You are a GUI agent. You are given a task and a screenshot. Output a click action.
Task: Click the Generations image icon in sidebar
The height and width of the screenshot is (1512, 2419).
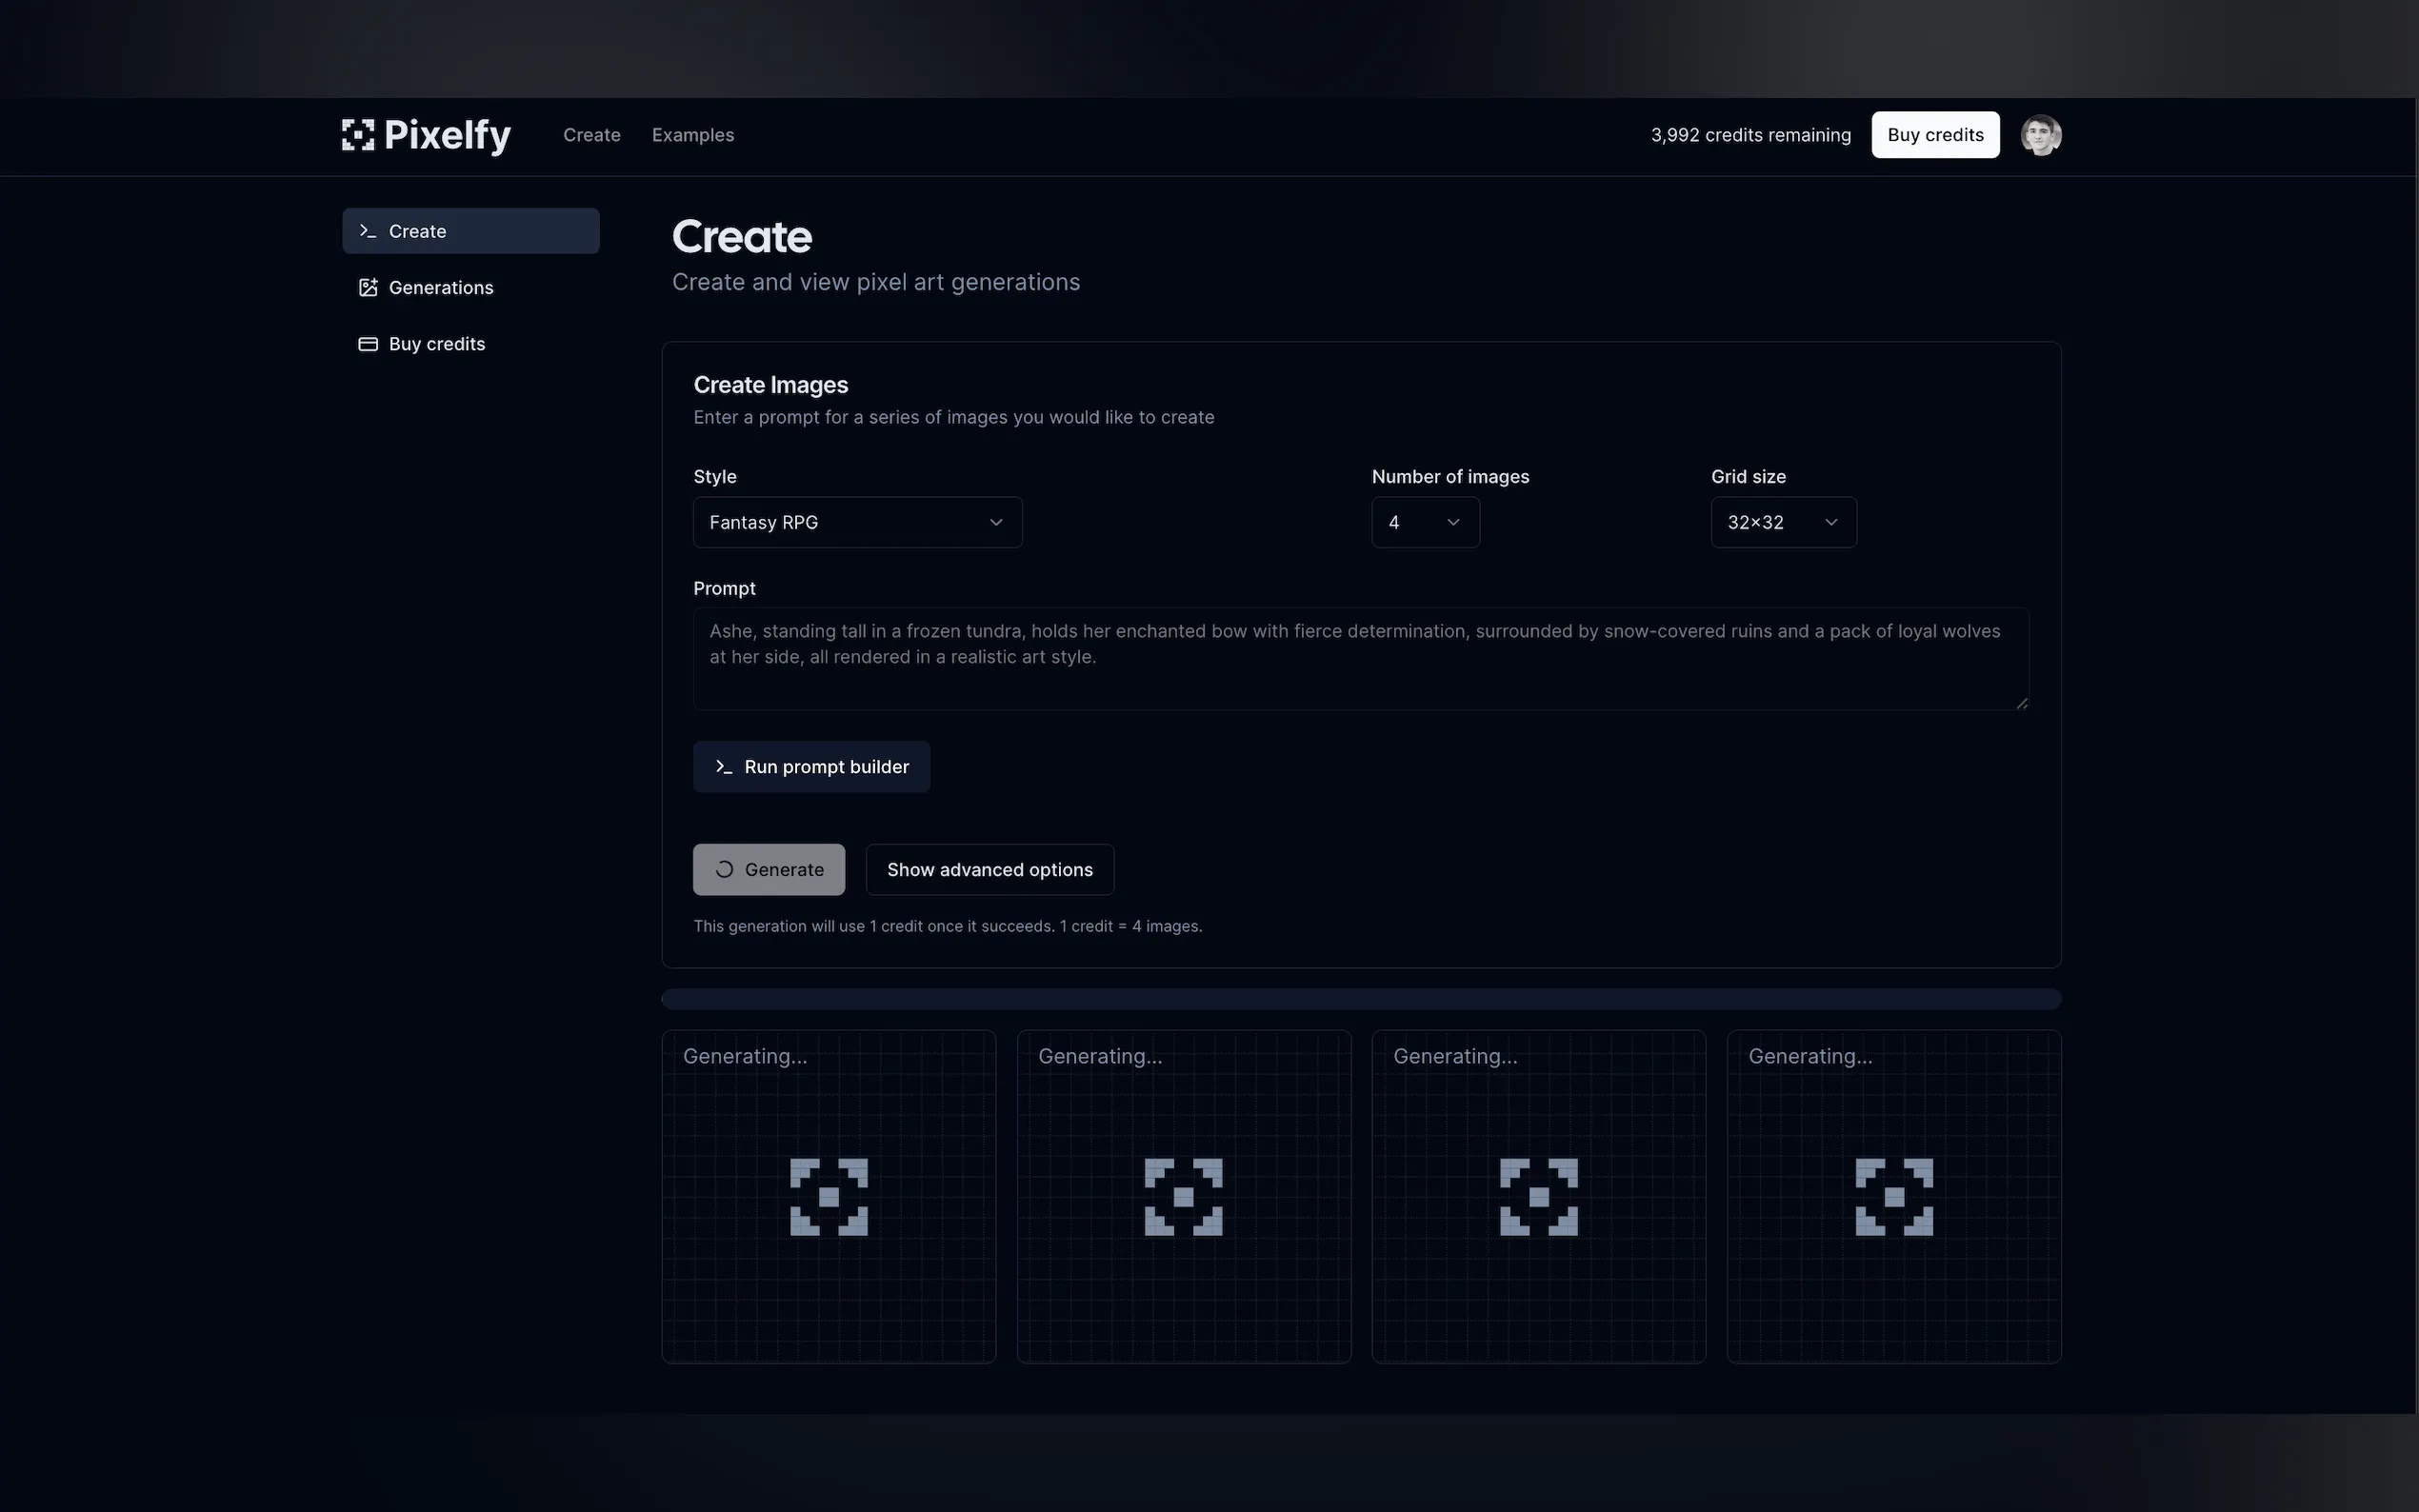(x=367, y=287)
